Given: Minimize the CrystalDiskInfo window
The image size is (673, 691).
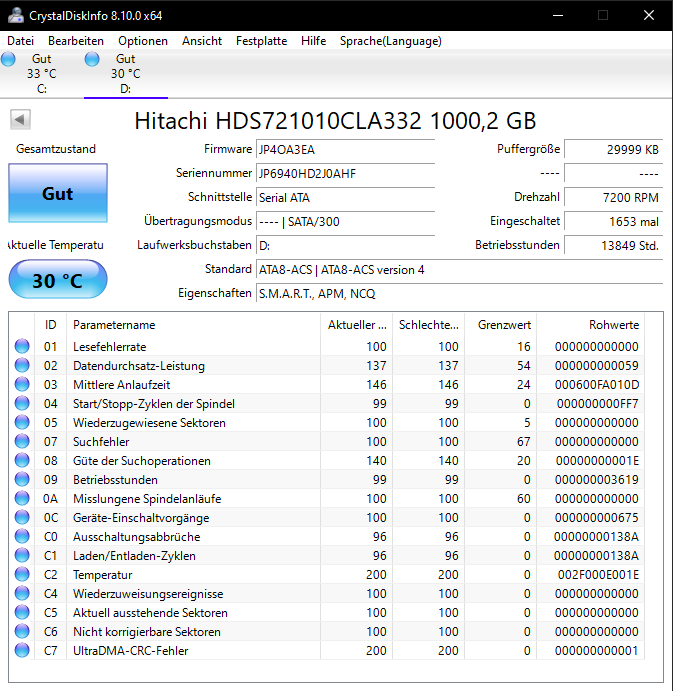Looking at the screenshot, I should [558, 15].
